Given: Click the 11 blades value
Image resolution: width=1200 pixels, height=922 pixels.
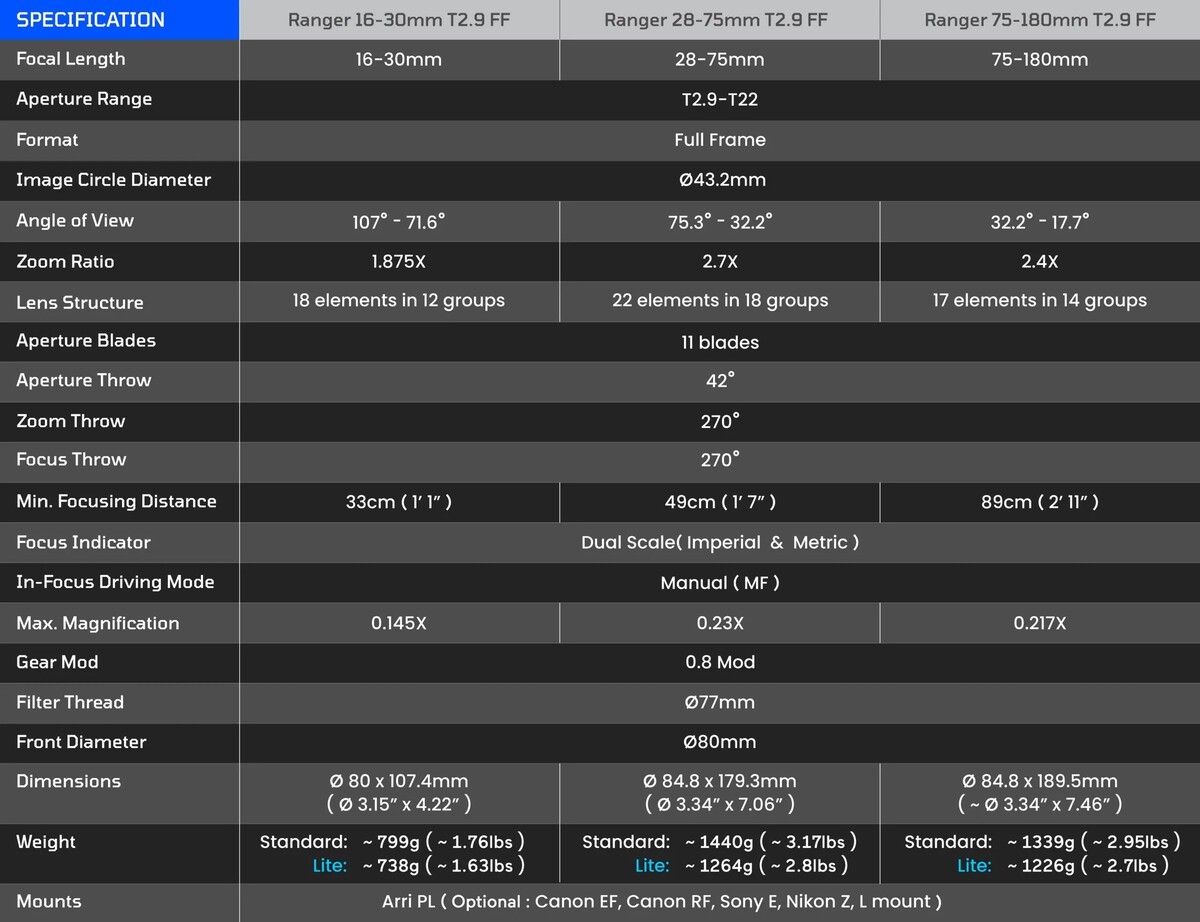Looking at the screenshot, I should 719,342.
